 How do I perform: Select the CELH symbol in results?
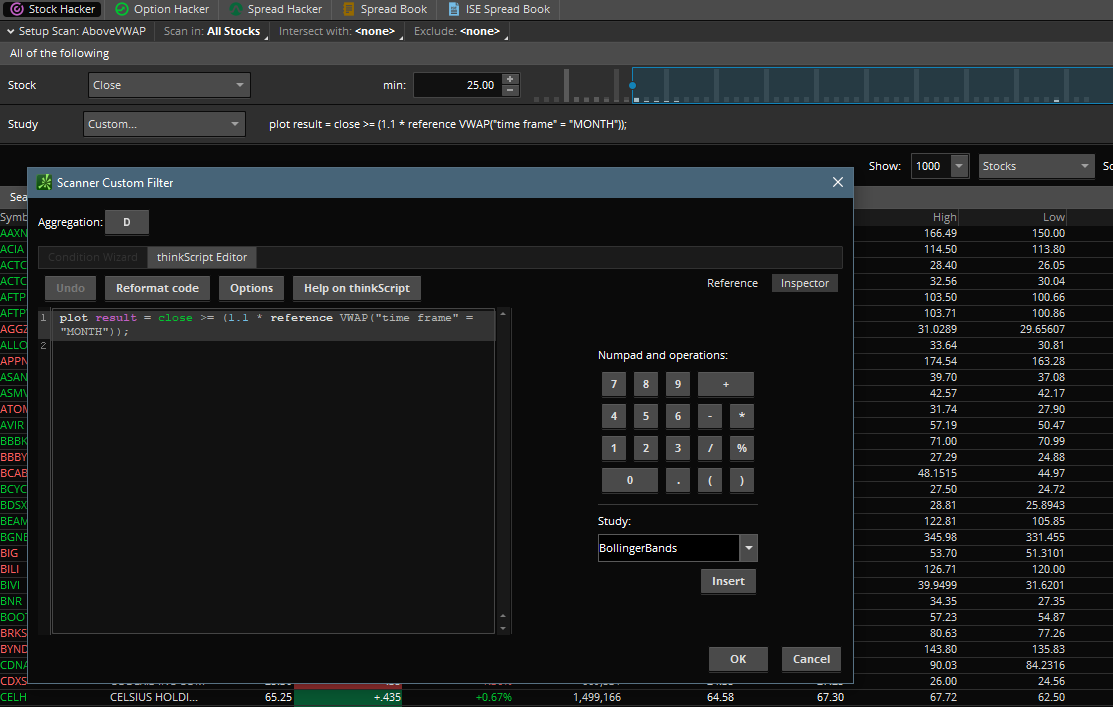[13, 697]
